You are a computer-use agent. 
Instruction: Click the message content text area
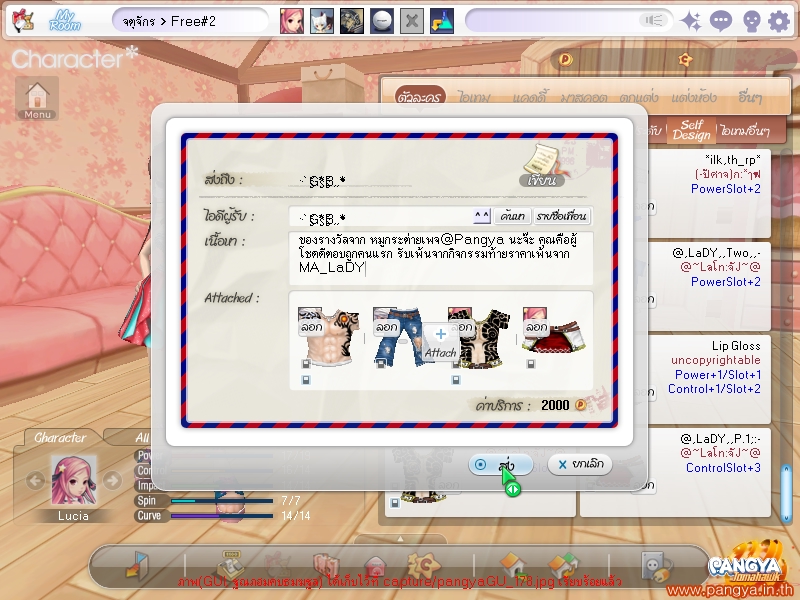coord(441,258)
